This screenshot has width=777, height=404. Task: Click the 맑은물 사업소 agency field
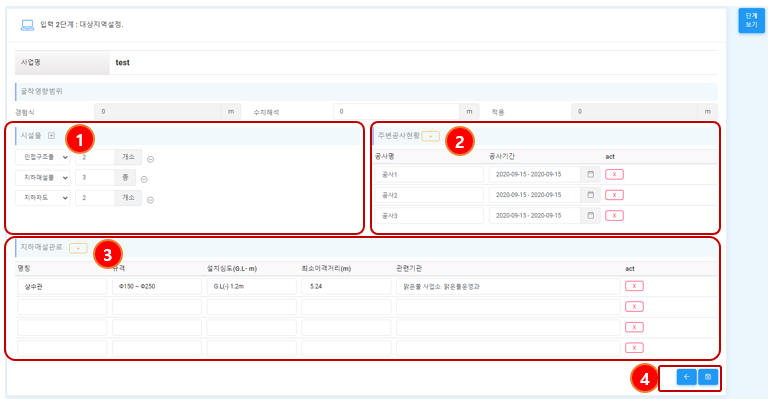point(508,287)
